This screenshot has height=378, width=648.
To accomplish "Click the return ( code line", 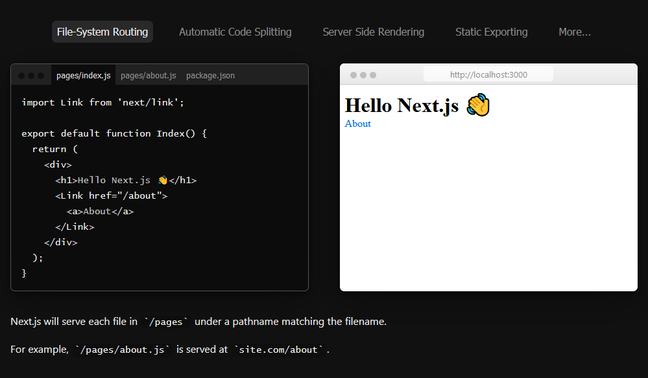I will [x=55, y=149].
